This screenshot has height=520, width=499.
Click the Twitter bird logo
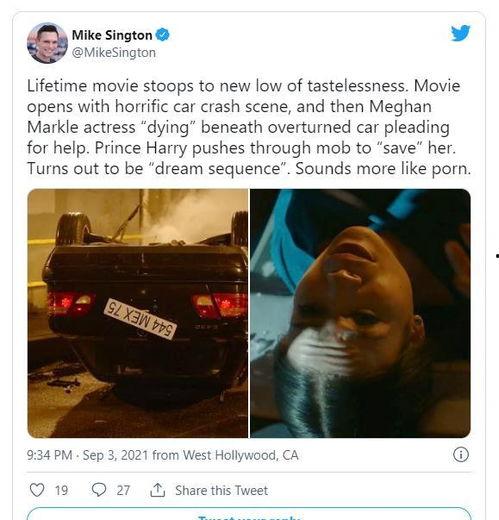coord(461,33)
